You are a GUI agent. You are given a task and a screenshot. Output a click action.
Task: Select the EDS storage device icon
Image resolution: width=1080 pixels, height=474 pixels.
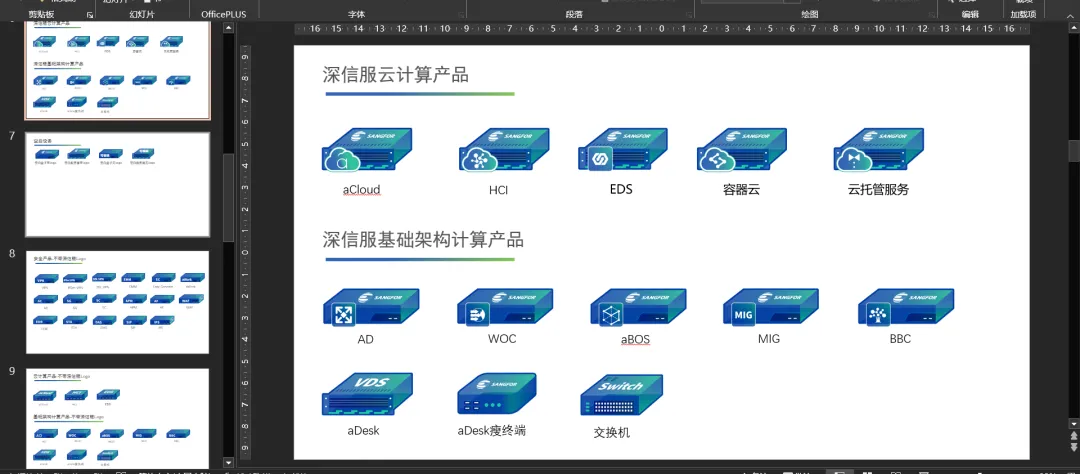click(623, 150)
